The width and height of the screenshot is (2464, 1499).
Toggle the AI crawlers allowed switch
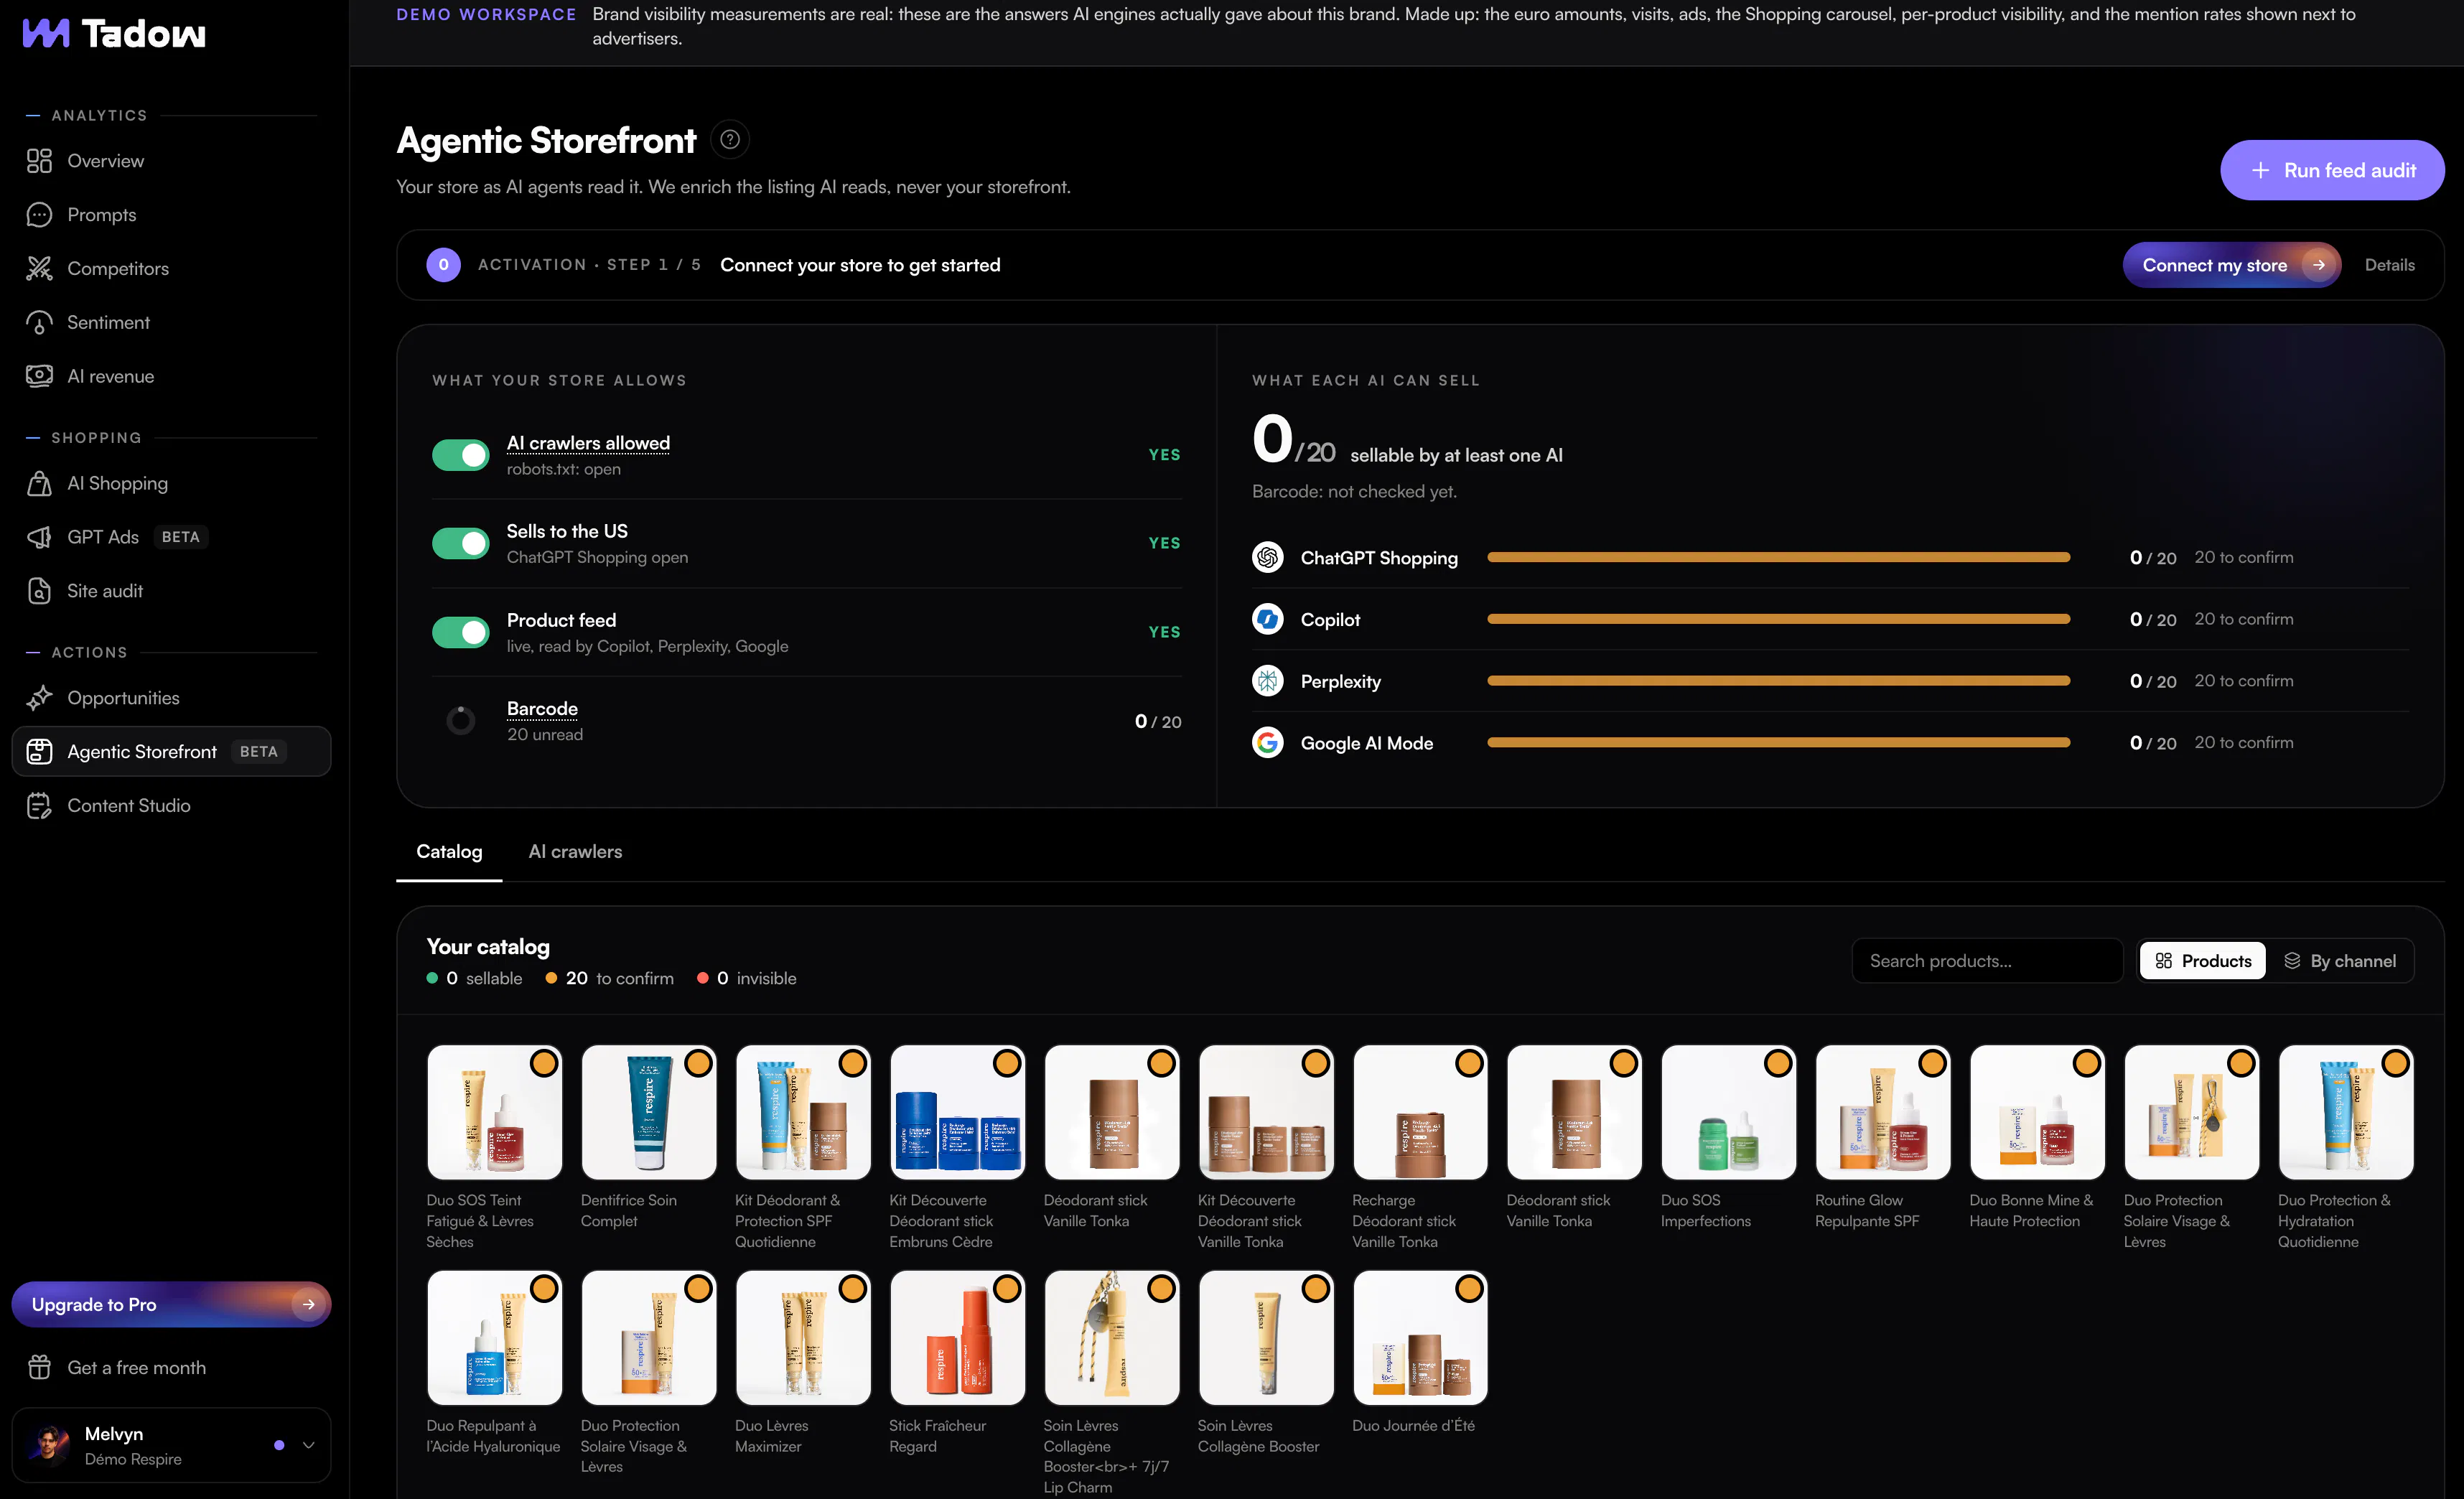click(x=460, y=455)
